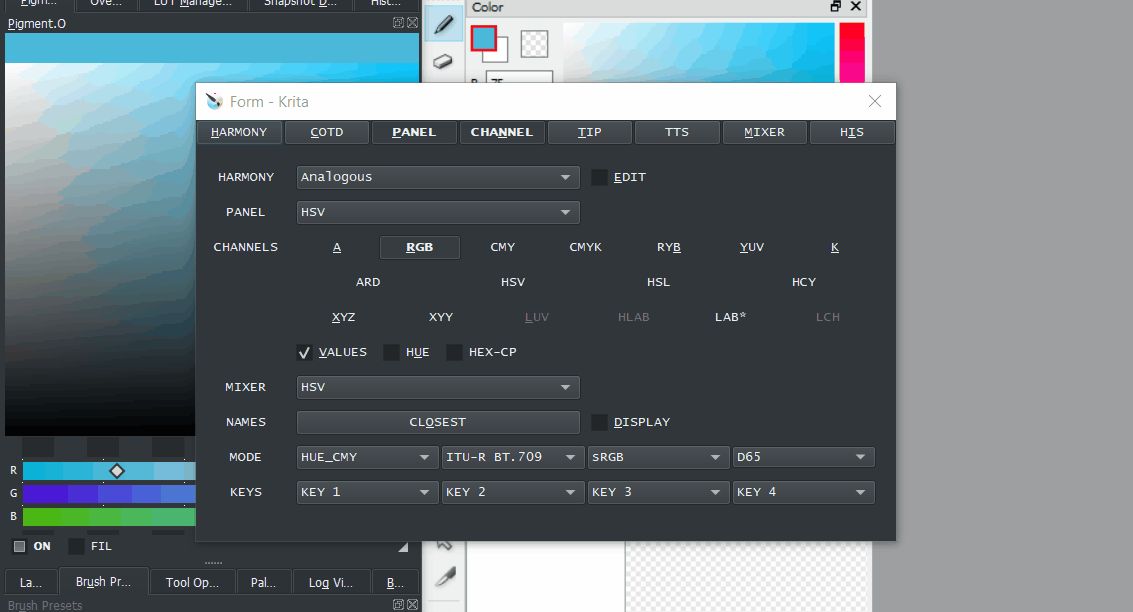The width and height of the screenshot is (1133, 612).
Task: Toggle the HIS button
Action: (852, 132)
